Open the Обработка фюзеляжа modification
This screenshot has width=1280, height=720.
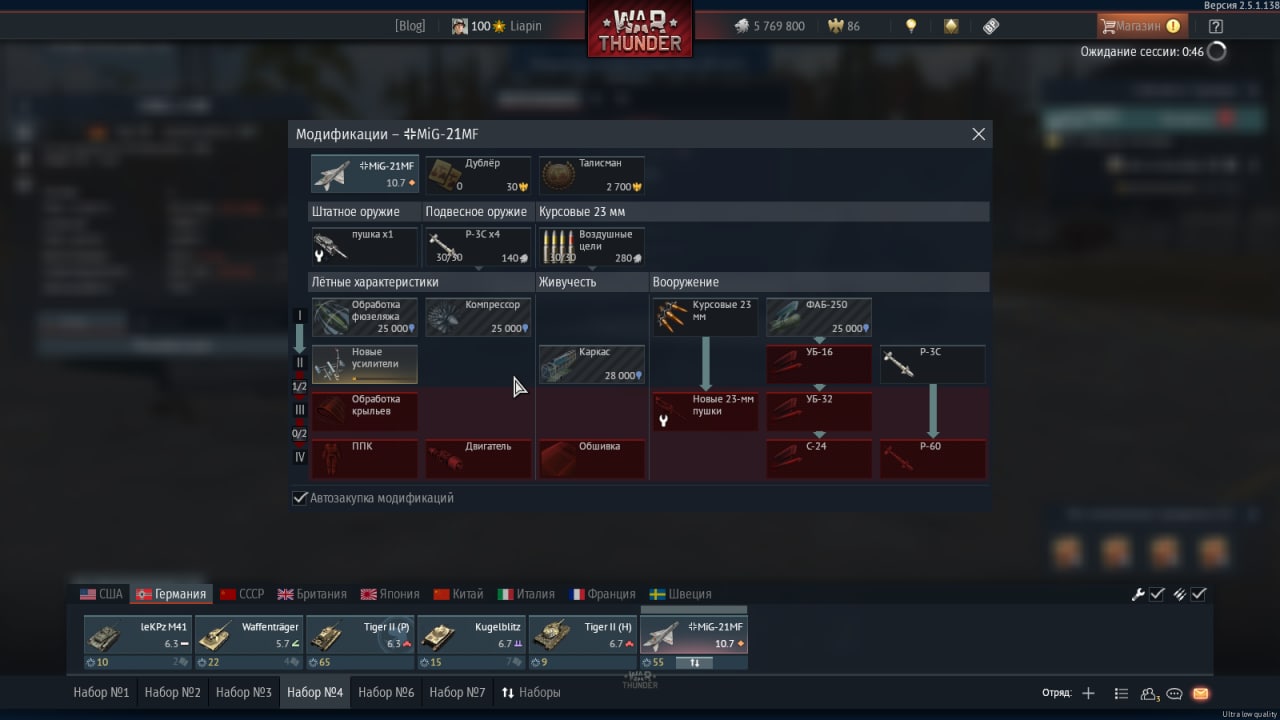pyautogui.click(x=364, y=317)
